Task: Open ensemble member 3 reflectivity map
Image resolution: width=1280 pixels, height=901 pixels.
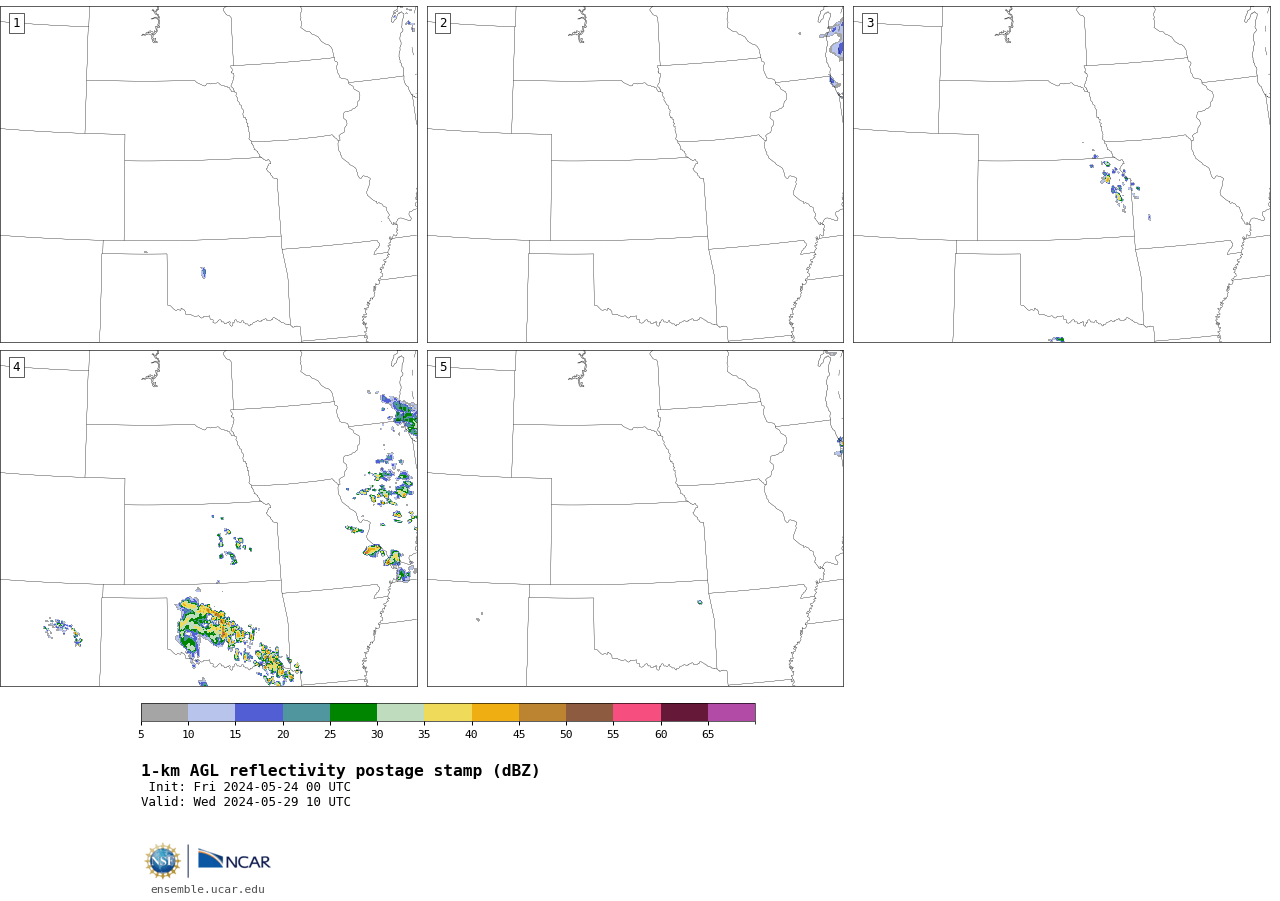Action: [x=1062, y=174]
